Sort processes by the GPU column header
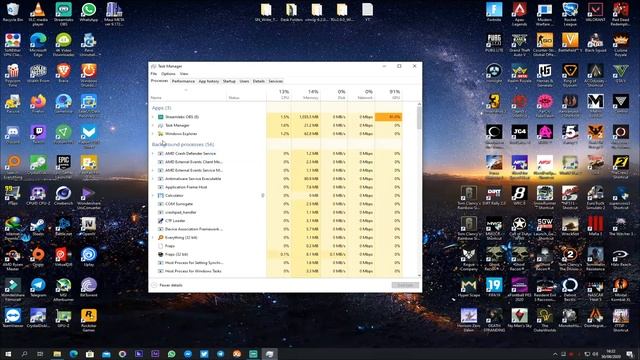Screen dimensions: 640x360 click(389, 94)
